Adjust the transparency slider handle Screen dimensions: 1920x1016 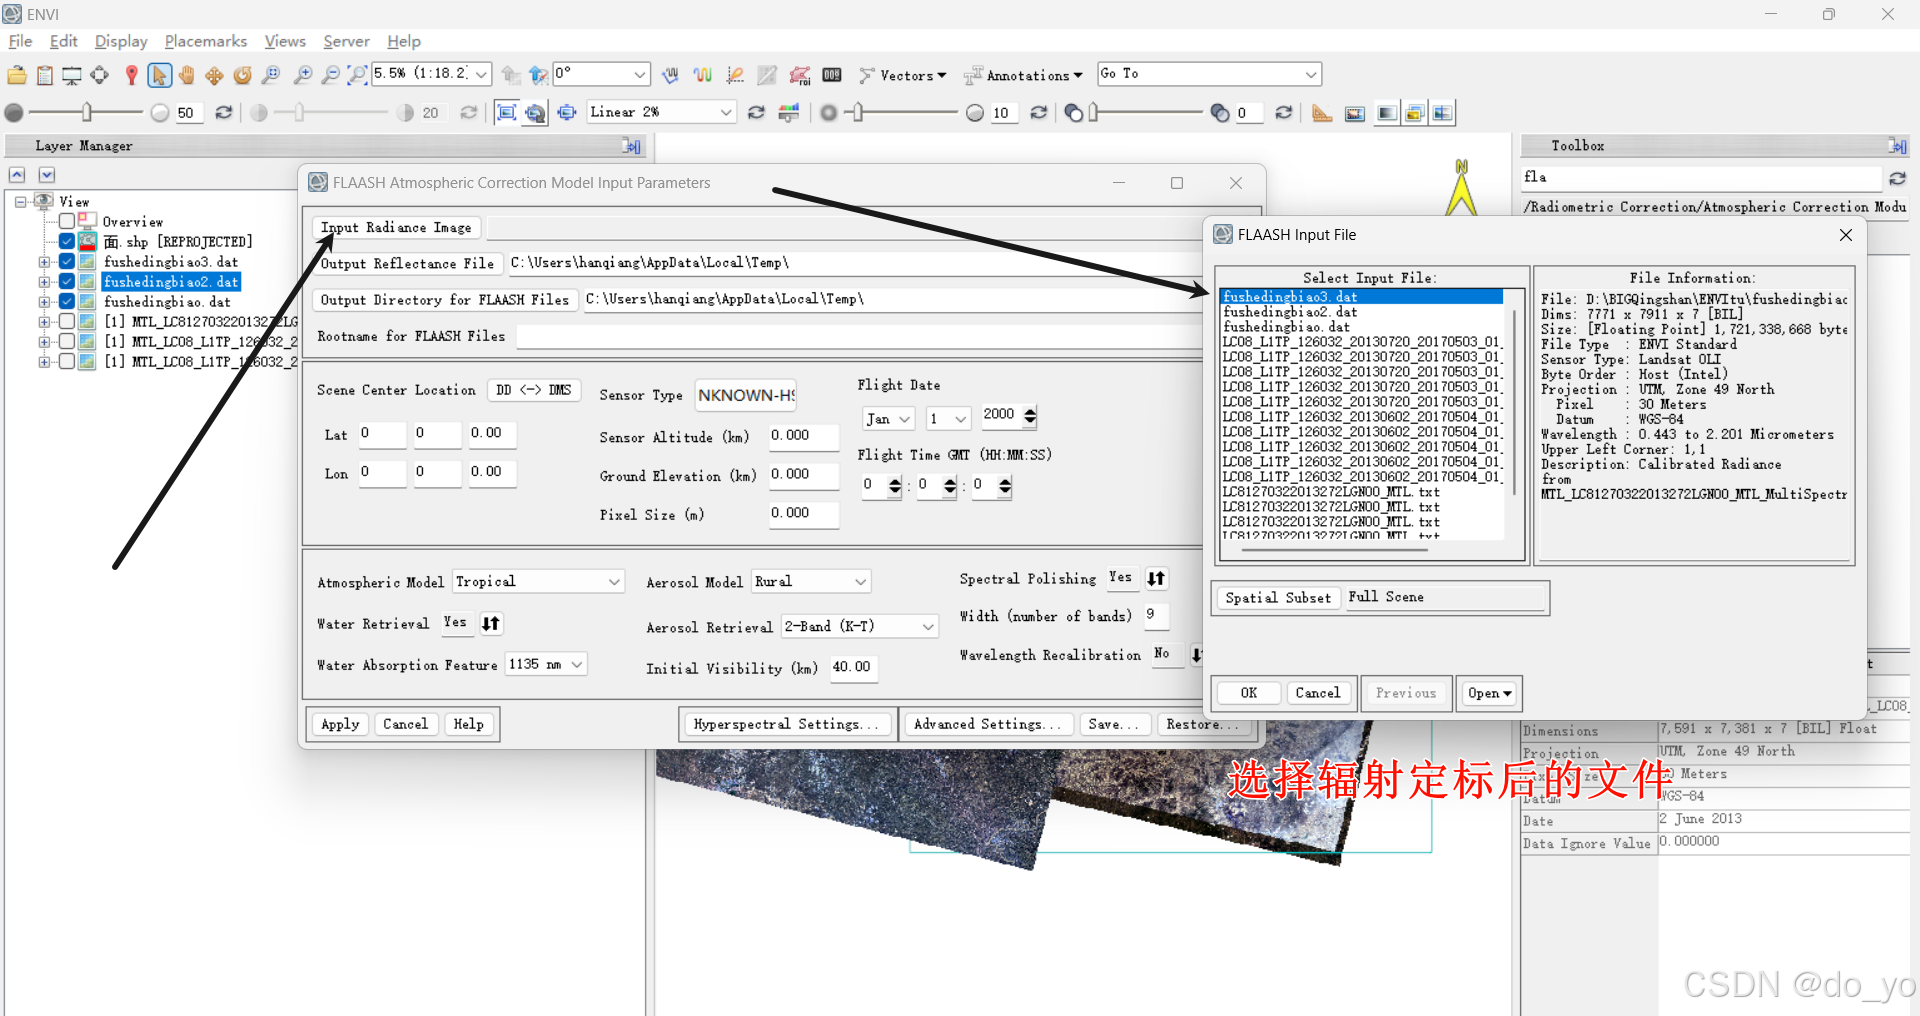coord(1094,113)
